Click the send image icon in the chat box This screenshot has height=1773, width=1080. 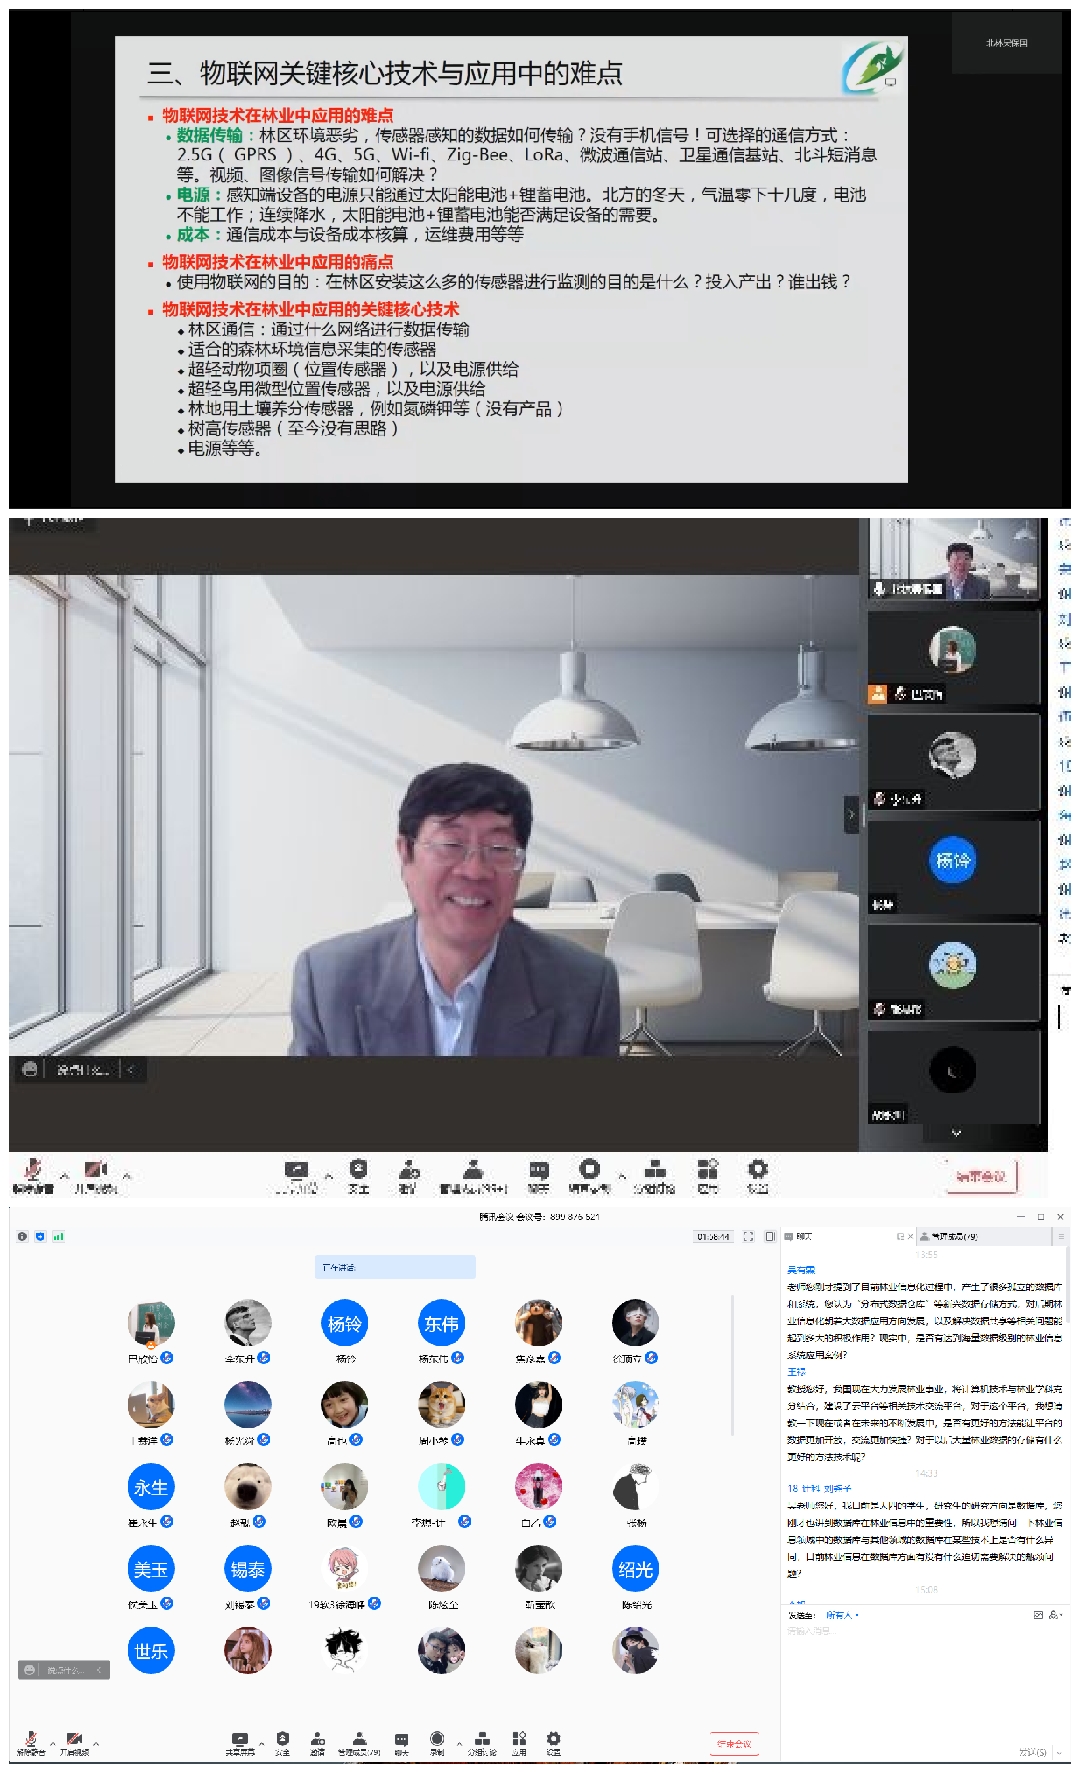pos(1038,1614)
